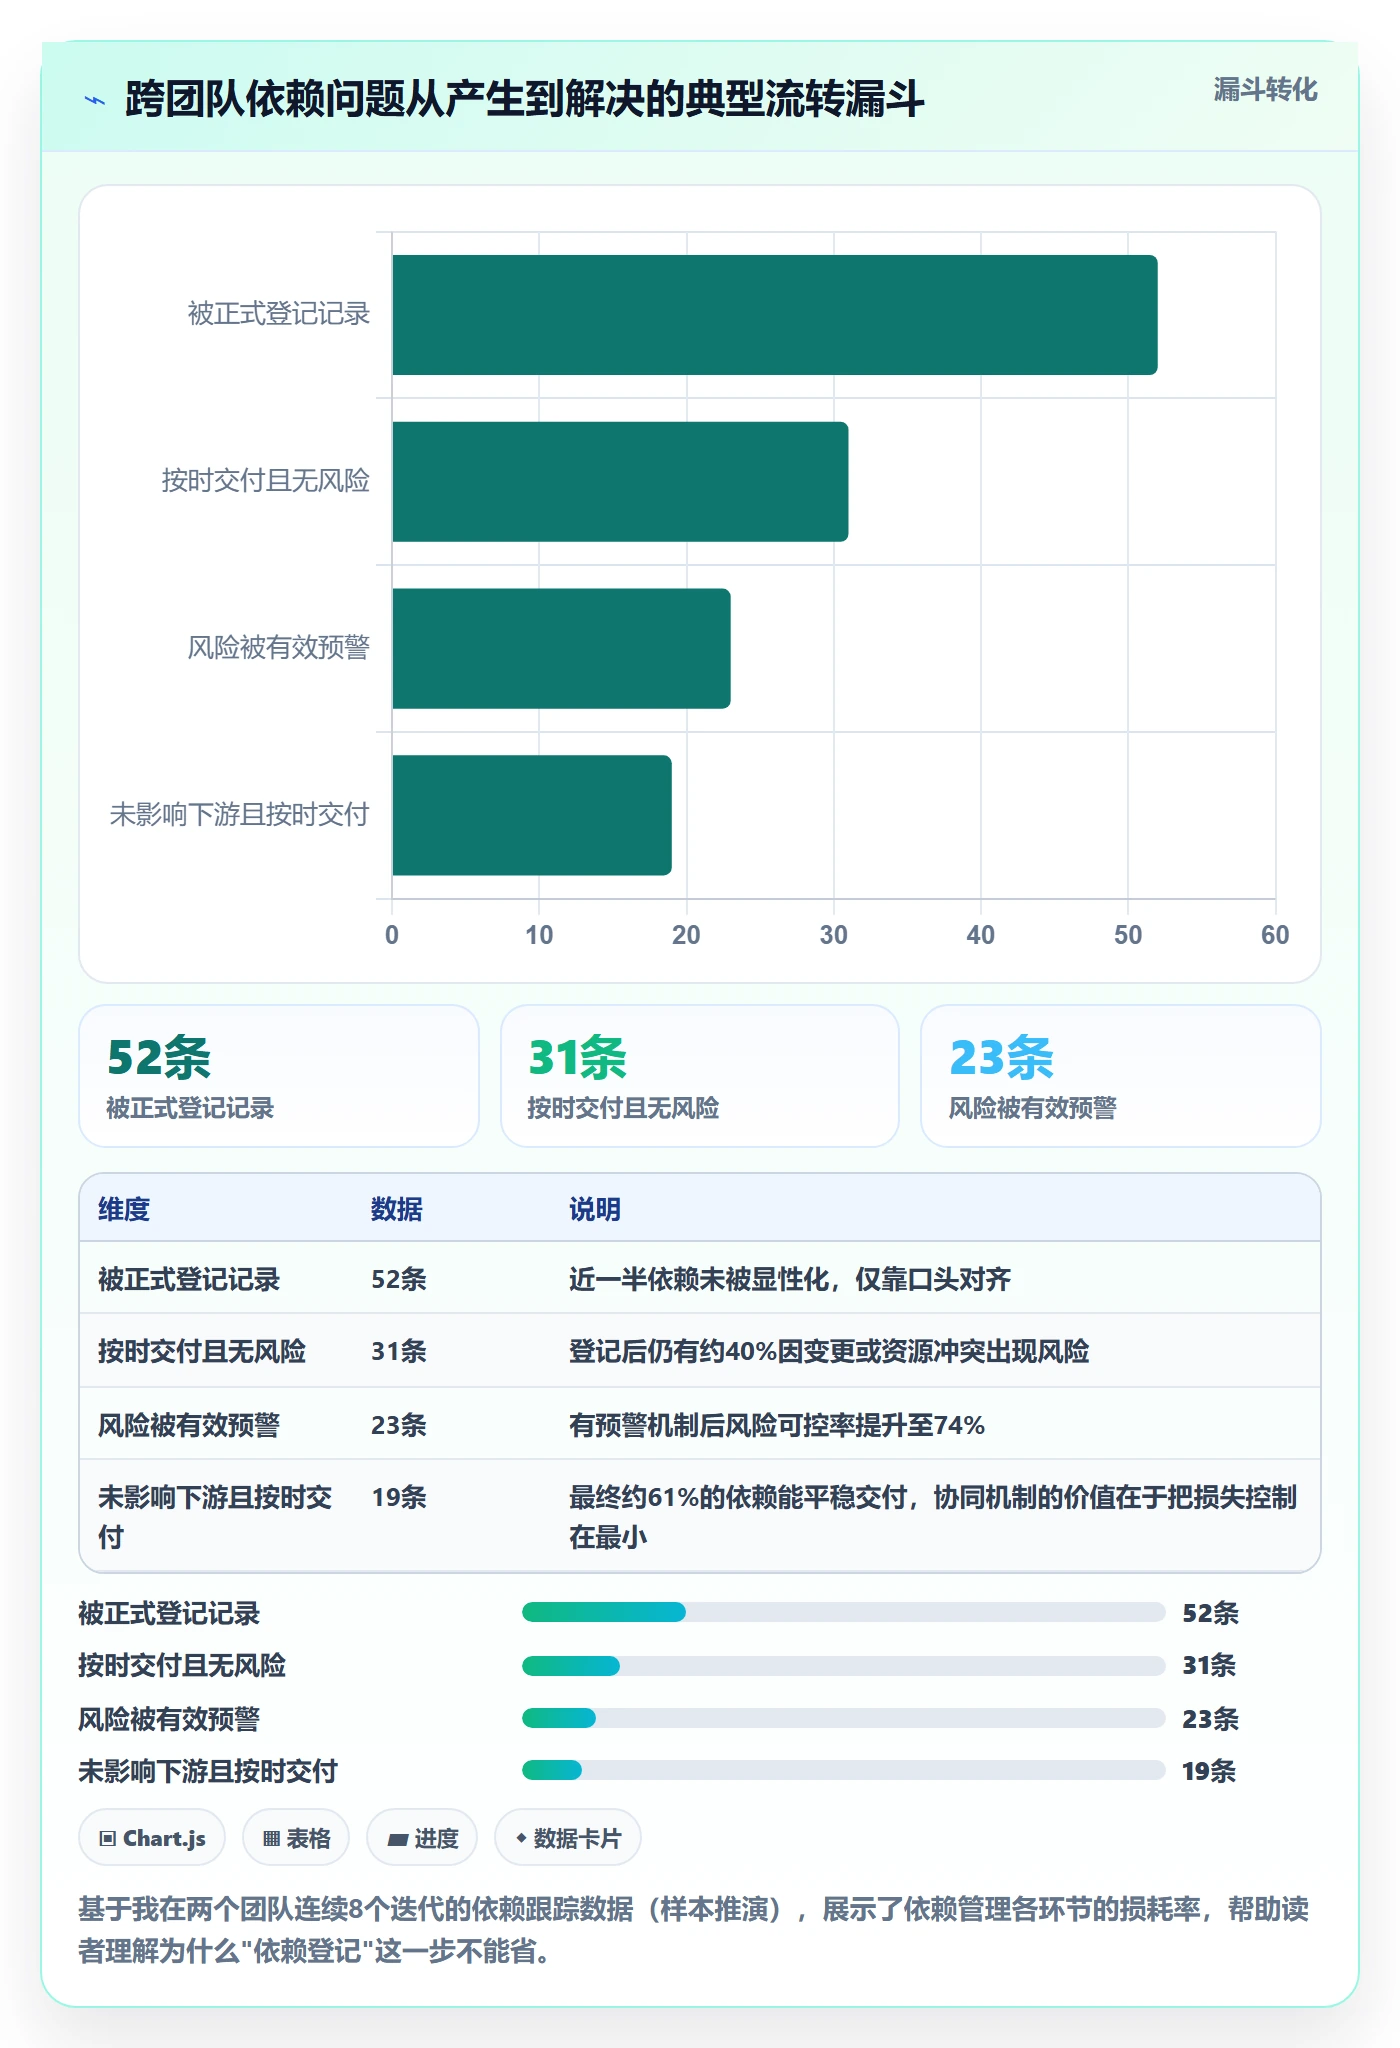
Task: Click the 被正式登记记录 progress bar
Action: (x=844, y=1612)
